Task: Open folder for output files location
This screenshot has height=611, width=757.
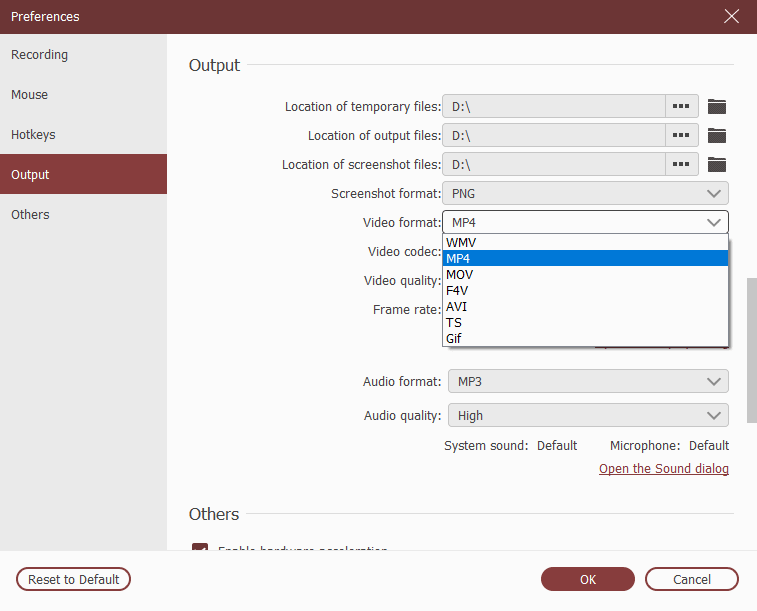Action: (x=716, y=135)
